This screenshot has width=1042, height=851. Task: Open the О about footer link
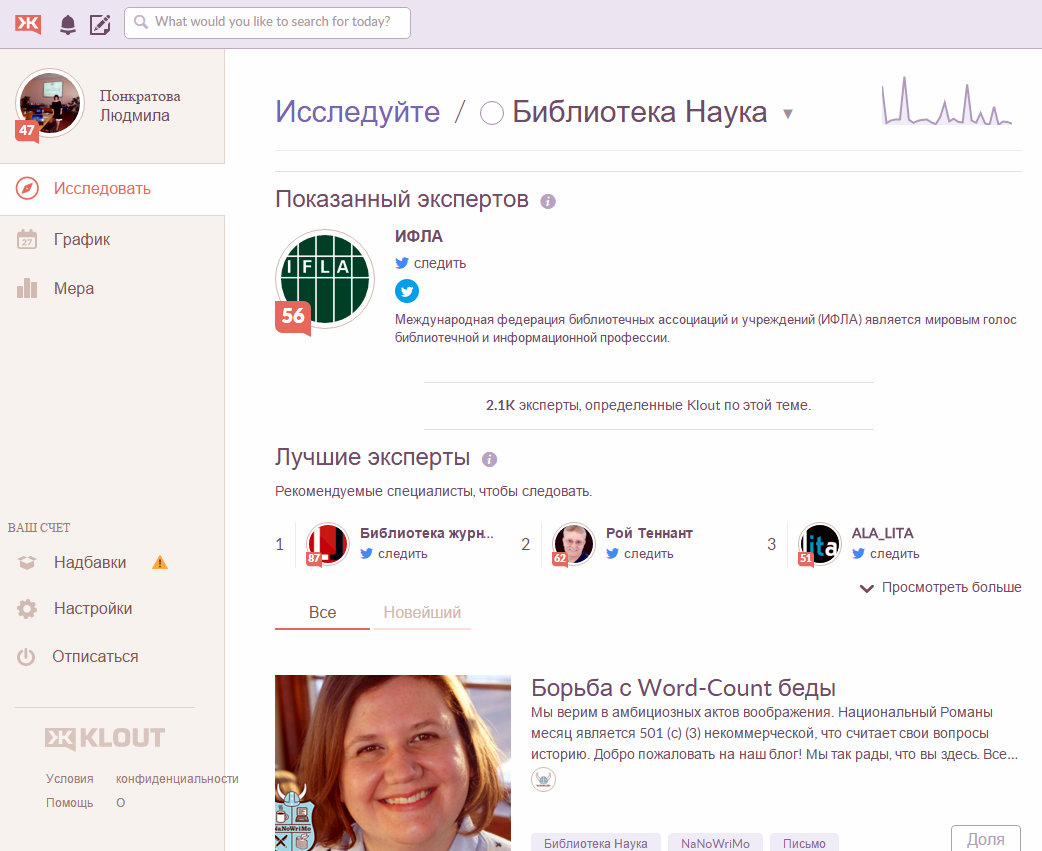(x=120, y=803)
